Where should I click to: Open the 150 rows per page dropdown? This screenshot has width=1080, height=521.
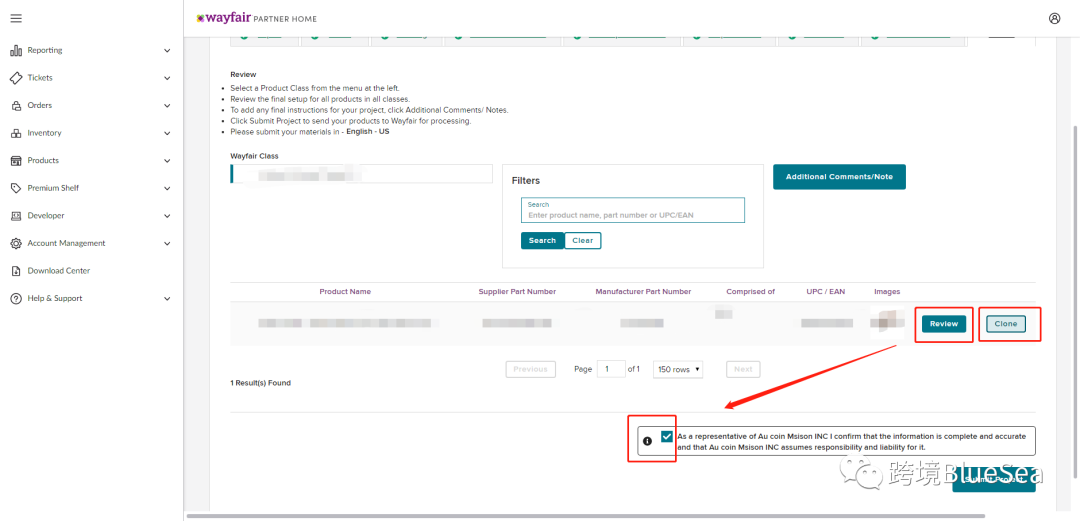click(678, 369)
